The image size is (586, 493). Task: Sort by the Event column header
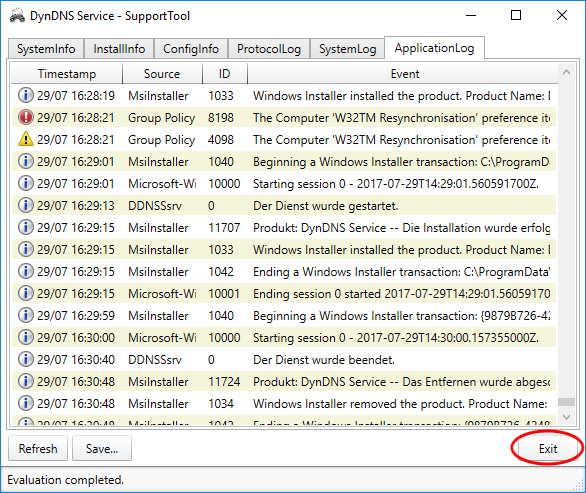405,74
